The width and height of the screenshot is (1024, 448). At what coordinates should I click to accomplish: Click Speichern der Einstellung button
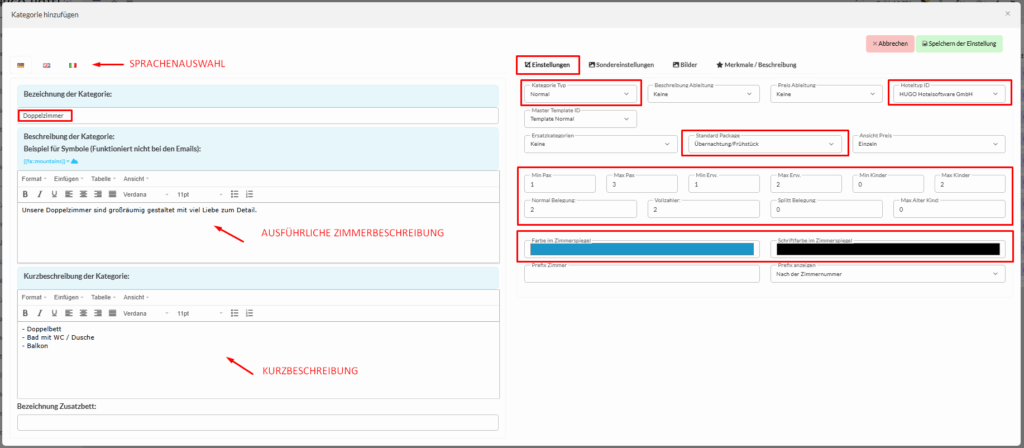[x=958, y=43]
